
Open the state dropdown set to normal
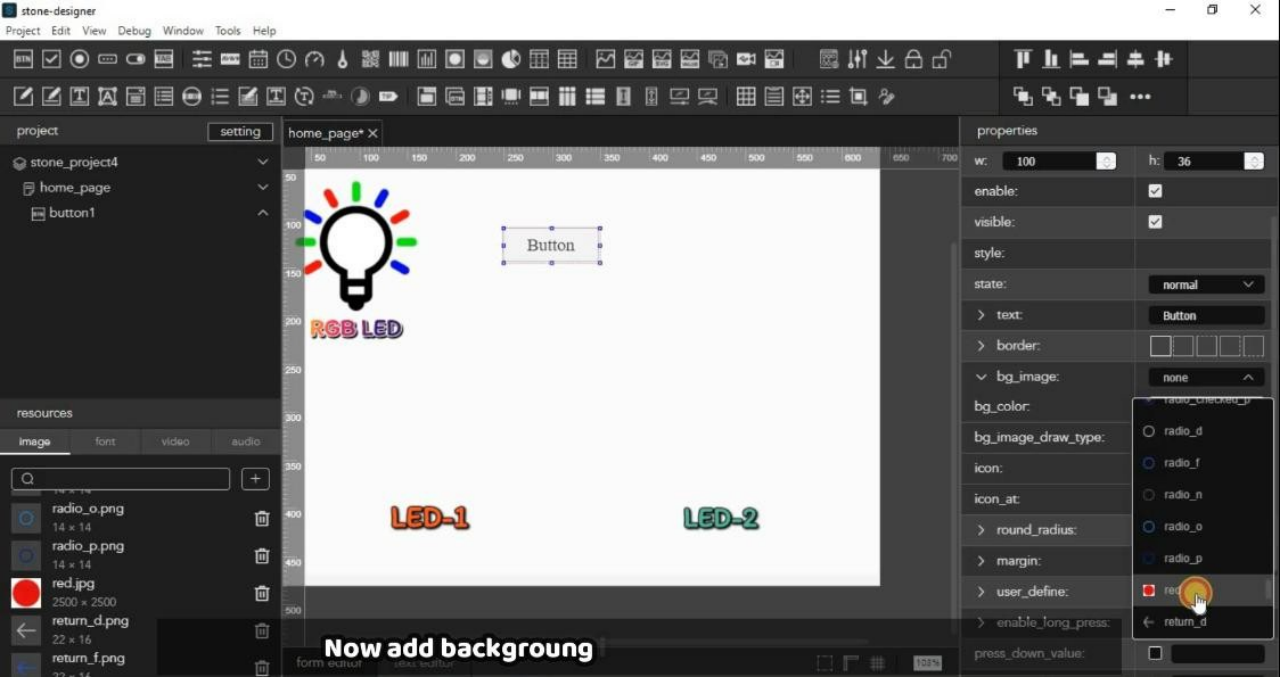click(1206, 285)
